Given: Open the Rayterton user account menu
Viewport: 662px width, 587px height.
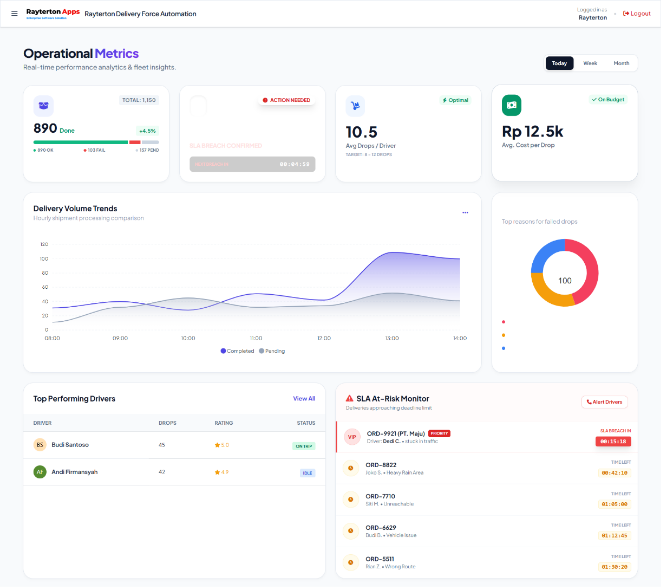Looking at the screenshot, I should pyautogui.click(x=592, y=14).
